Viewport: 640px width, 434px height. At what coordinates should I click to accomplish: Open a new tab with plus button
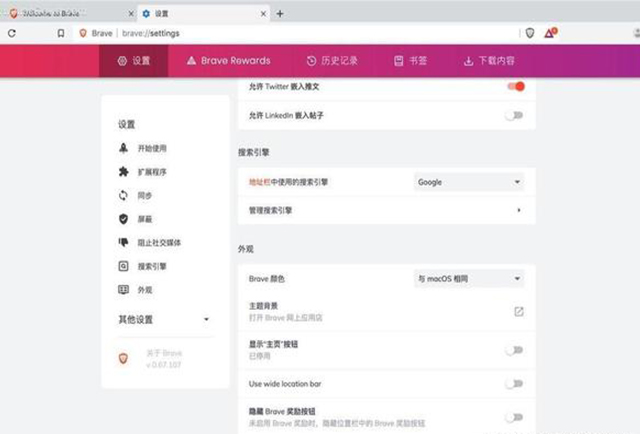point(280,13)
